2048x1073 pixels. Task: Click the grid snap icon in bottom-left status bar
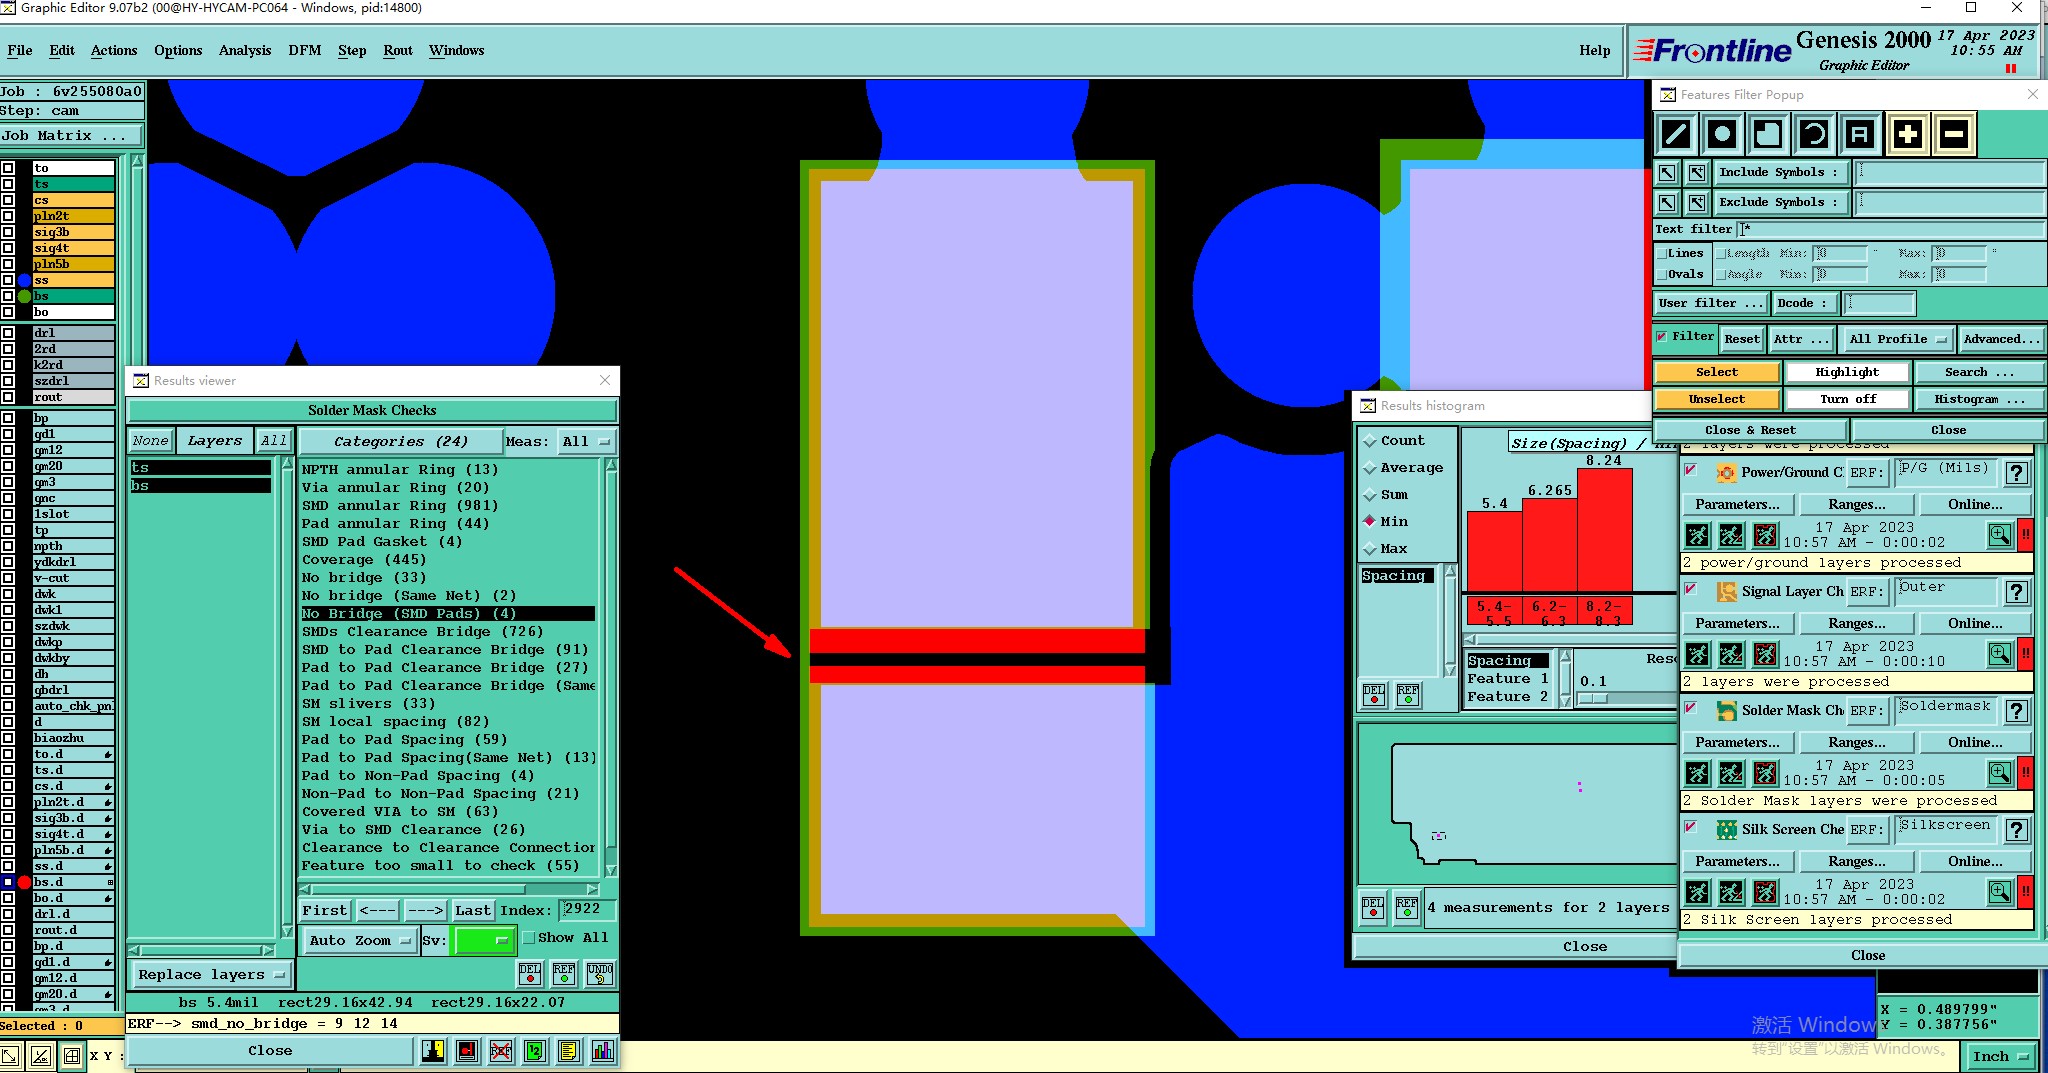(72, 1056)
